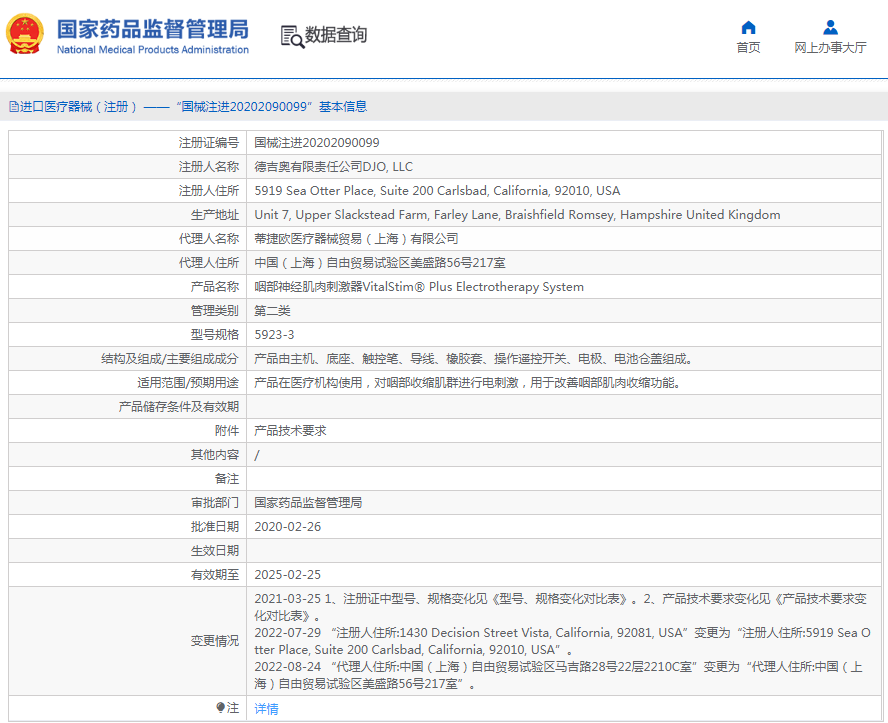Click the product name VitalStim Plus cell
Viewport: 888px width, 723px height.
[x=419, y=287]
